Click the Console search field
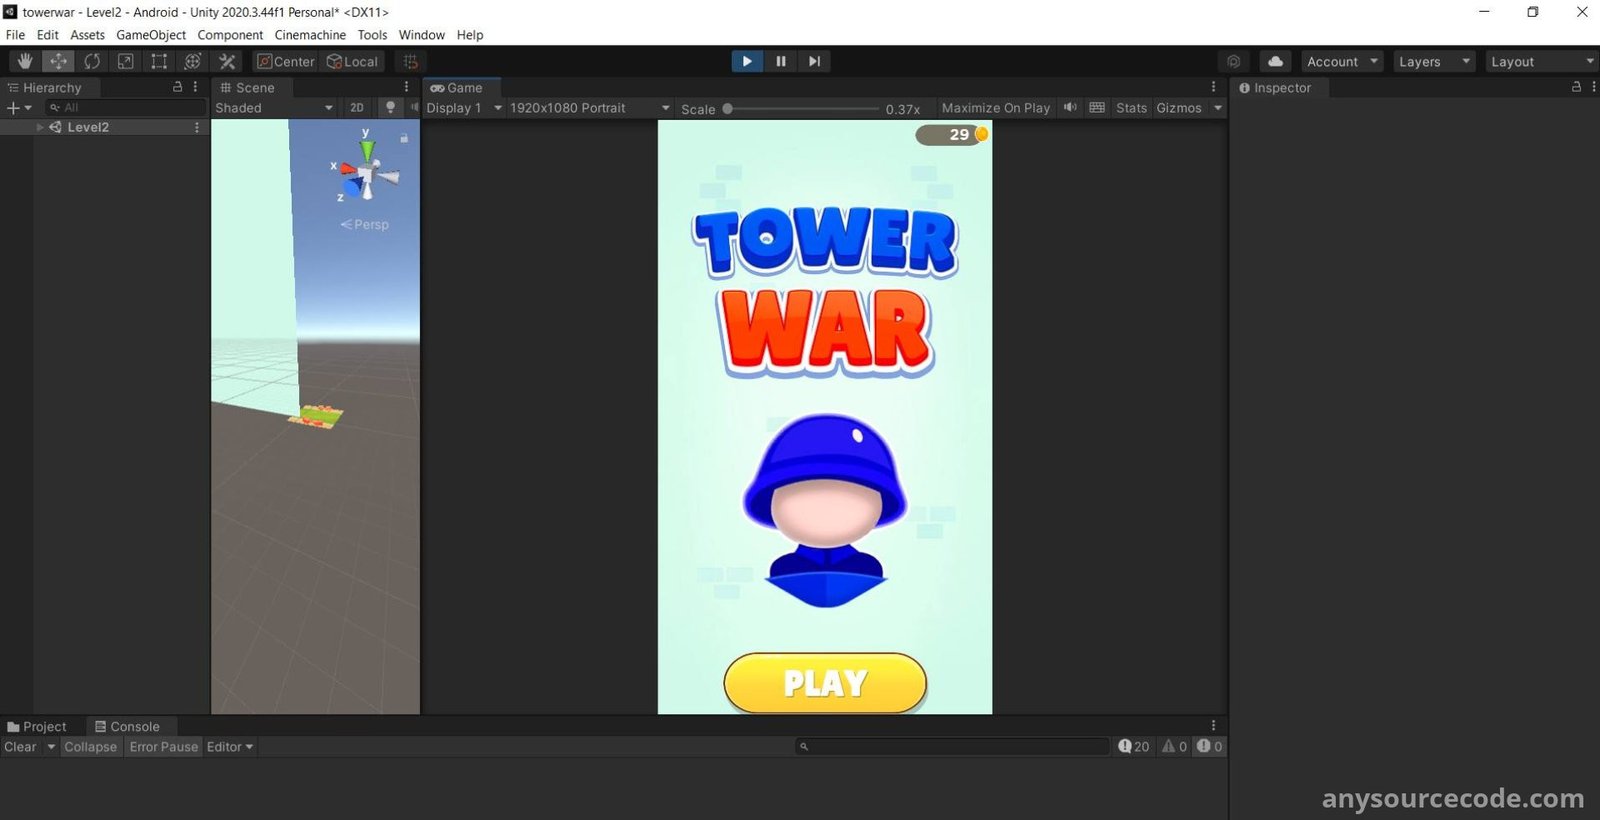The width and height of the screenshot is (1600, 820). pos(955,746)
